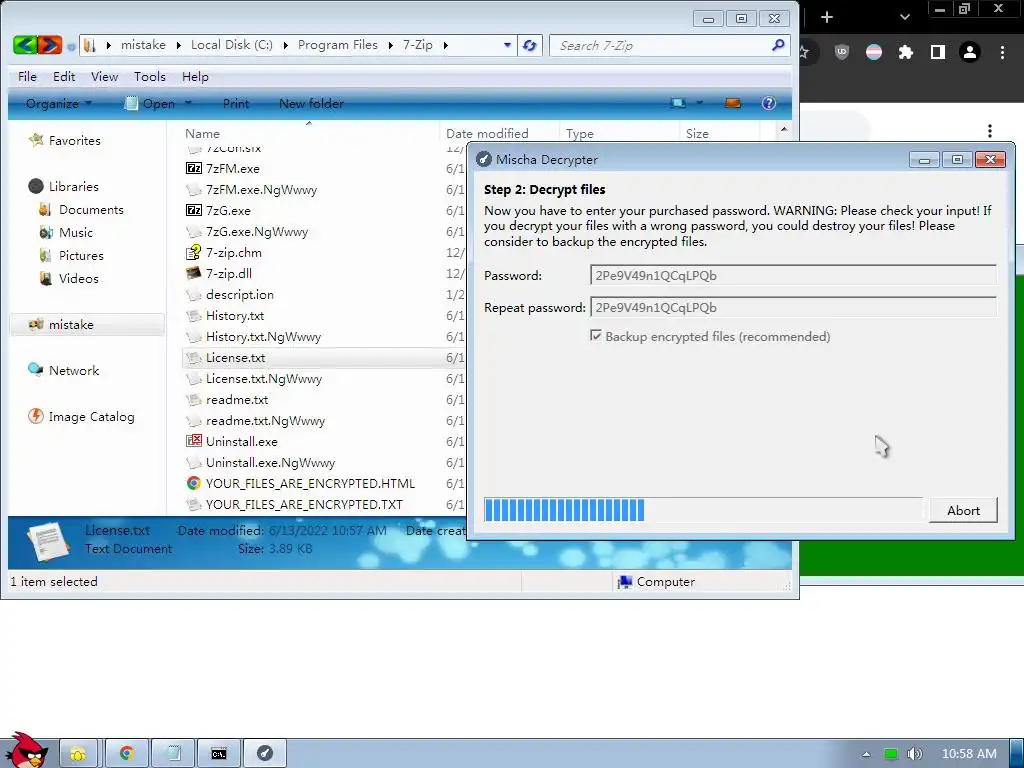The image size is (1024, 768).
Task: Click the Password field
Action: pyautogui.click(x=793, y=275)
